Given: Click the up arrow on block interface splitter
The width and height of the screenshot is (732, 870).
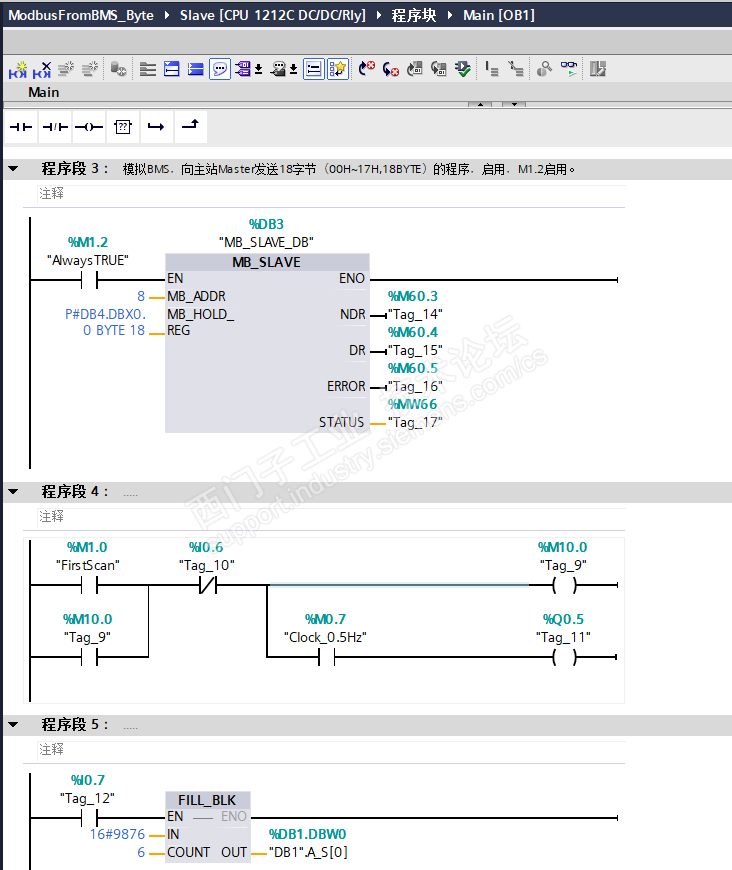Looking at the screenshot, I should [x=480, y=104].
